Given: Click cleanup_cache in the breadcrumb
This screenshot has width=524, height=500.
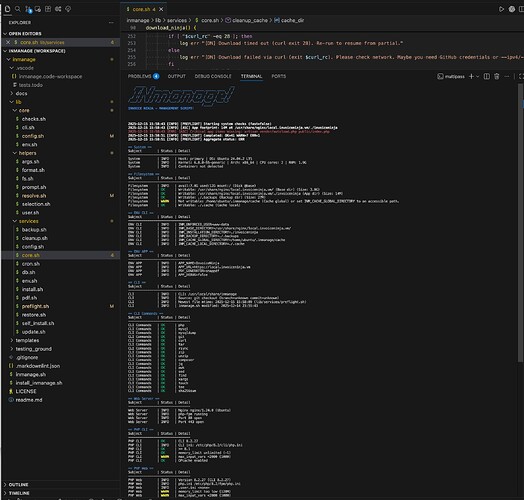Looking at the screenshot, I should point(250,21).
